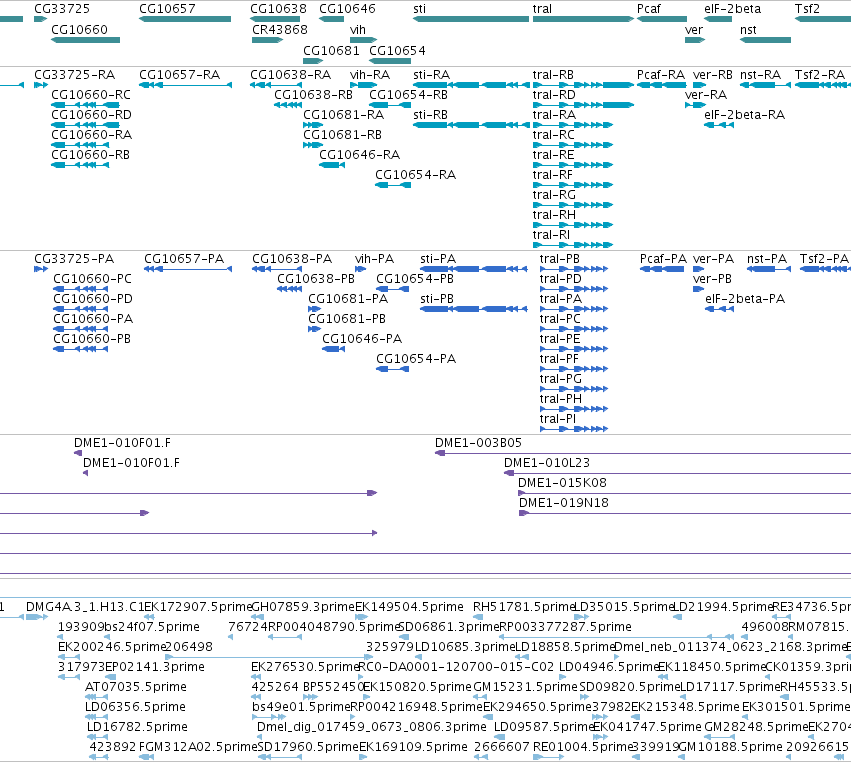Select the EK149504.5prime EST label
This screenshot has width=851, height=762.
[x=409, y=606]
